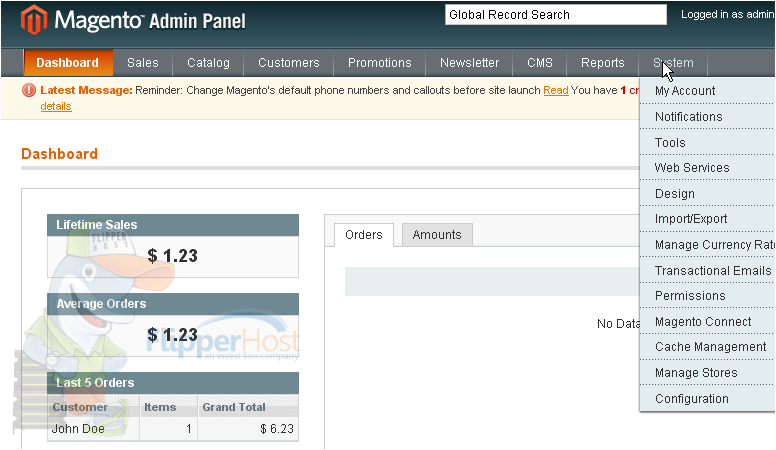Switch to the Orders tab

tap(364, 235)
